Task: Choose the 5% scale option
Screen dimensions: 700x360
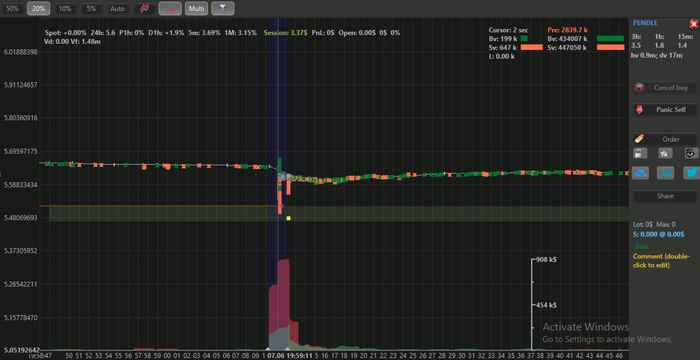Action: [x=91, y=8]
